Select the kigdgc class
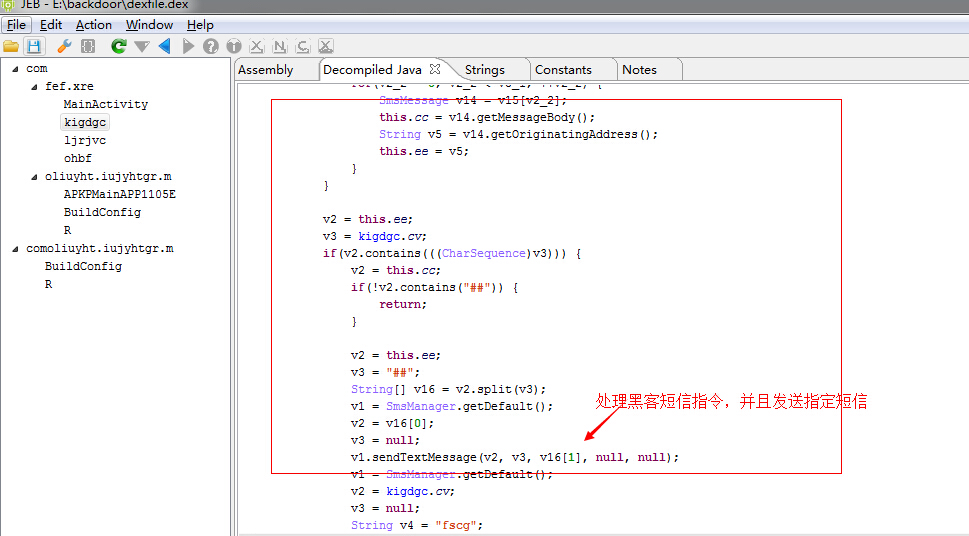 point(85,122)
